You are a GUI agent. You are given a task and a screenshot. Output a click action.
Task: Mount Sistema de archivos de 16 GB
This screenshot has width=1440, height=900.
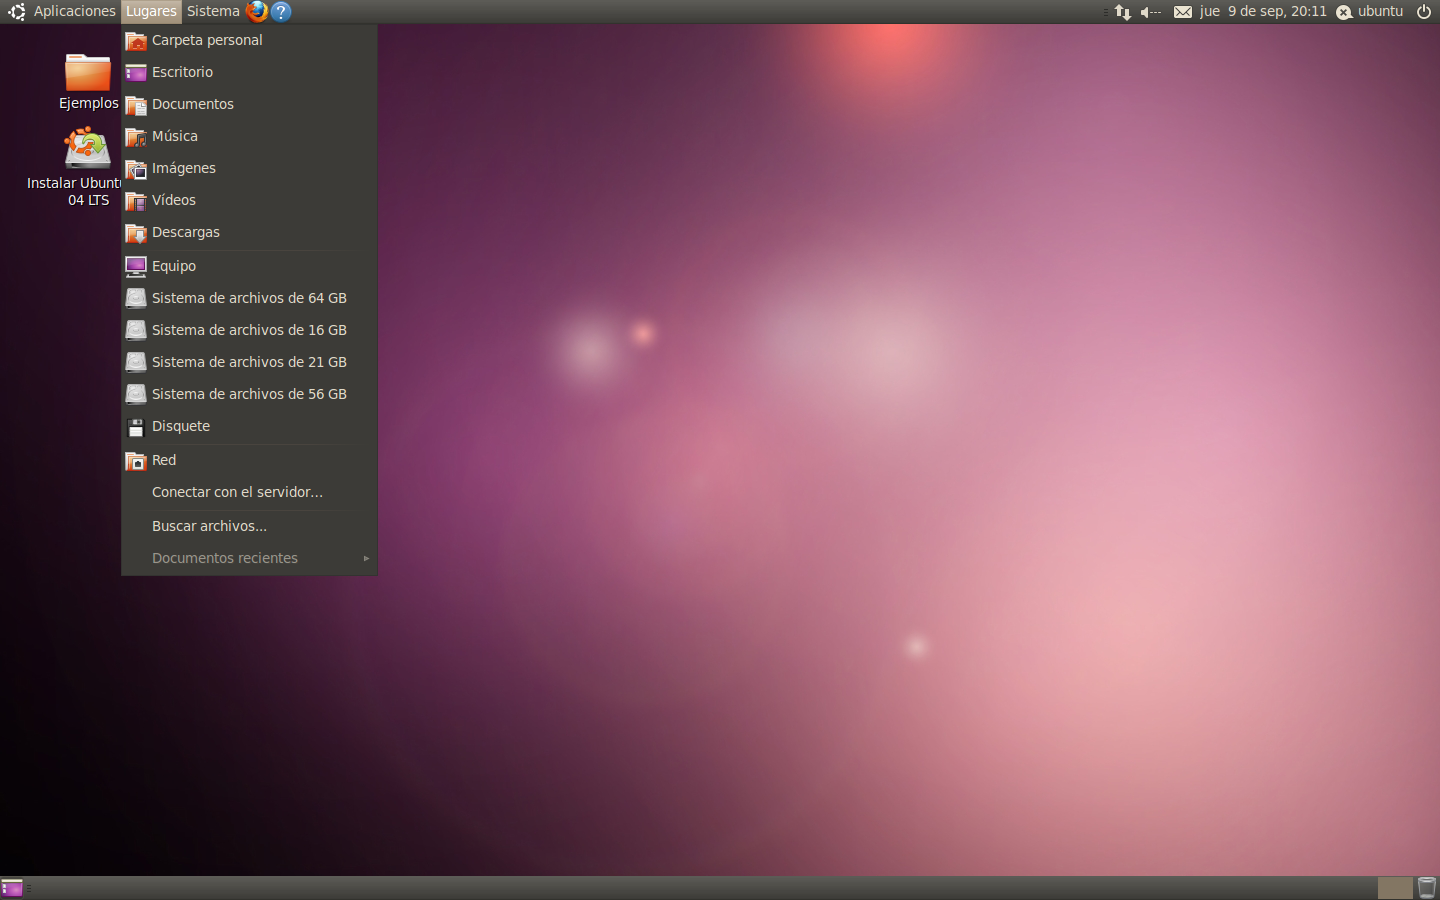(249, 330)
